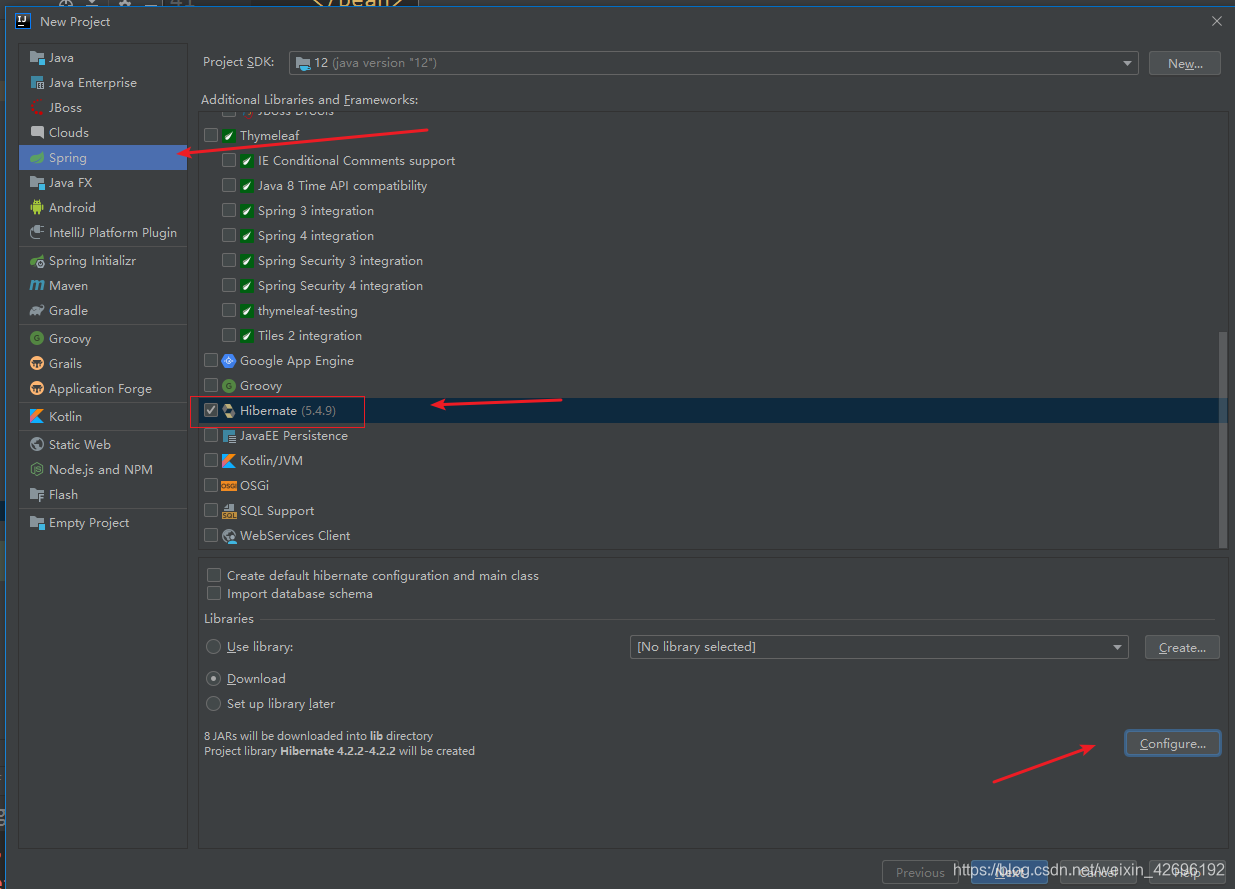Check IE Conditional Comments support
The image size is (1235, 889).
click(x=229, y=160)
